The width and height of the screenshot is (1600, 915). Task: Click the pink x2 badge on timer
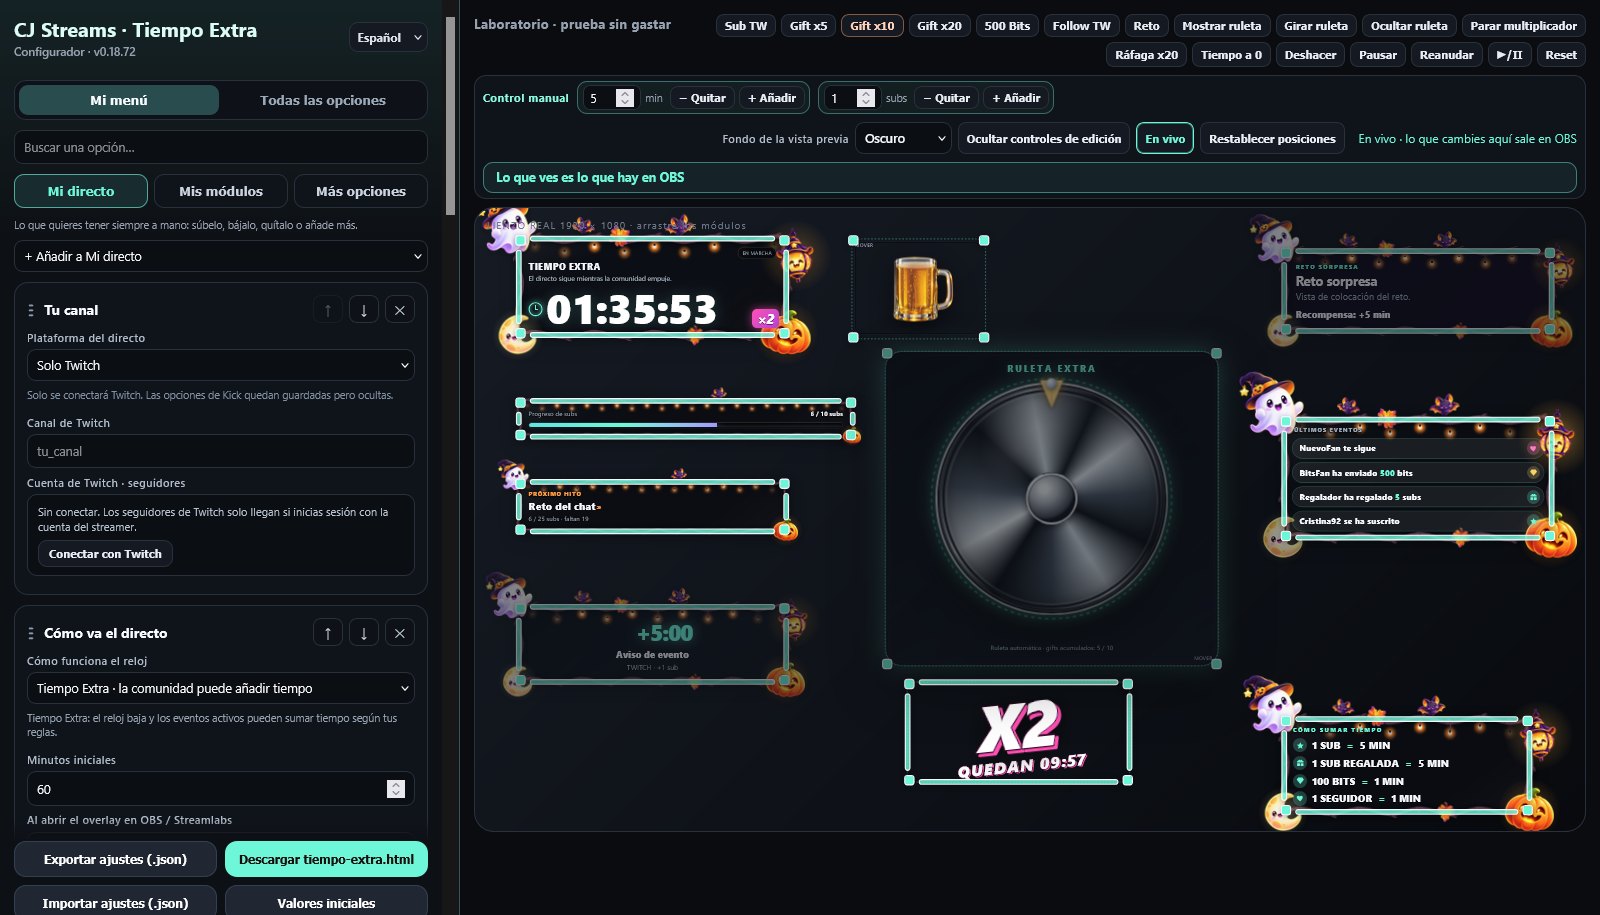pos(765,319)
